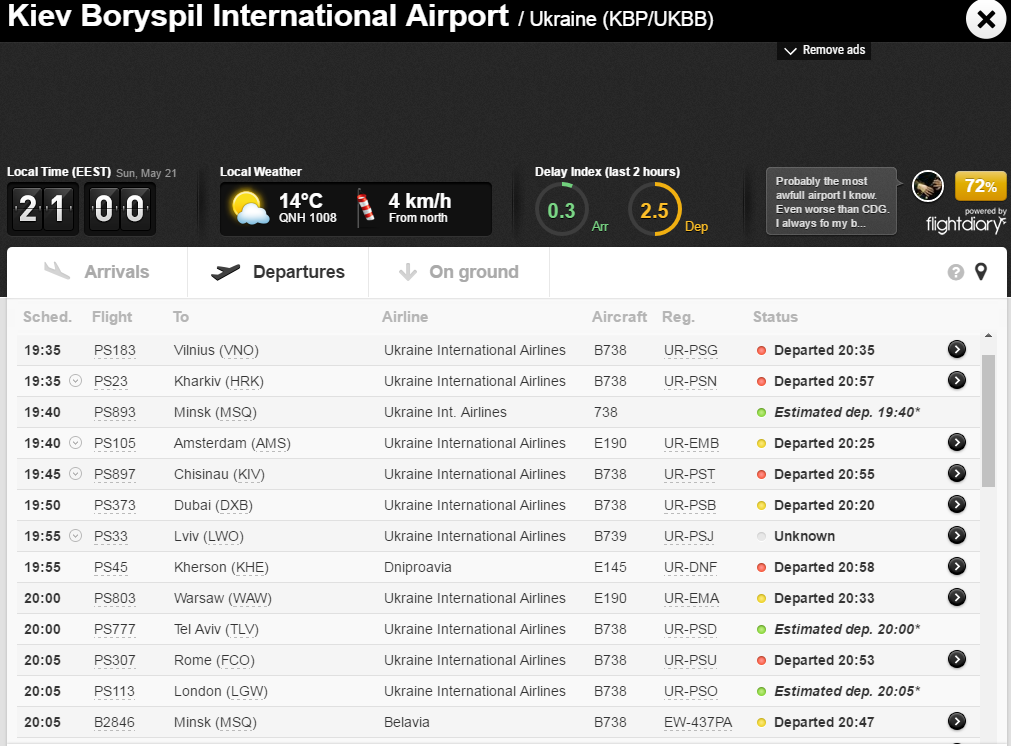1011x746 pixels.
Task: Expand the Remove ads dropdown
Action: (x=824, y=50)
